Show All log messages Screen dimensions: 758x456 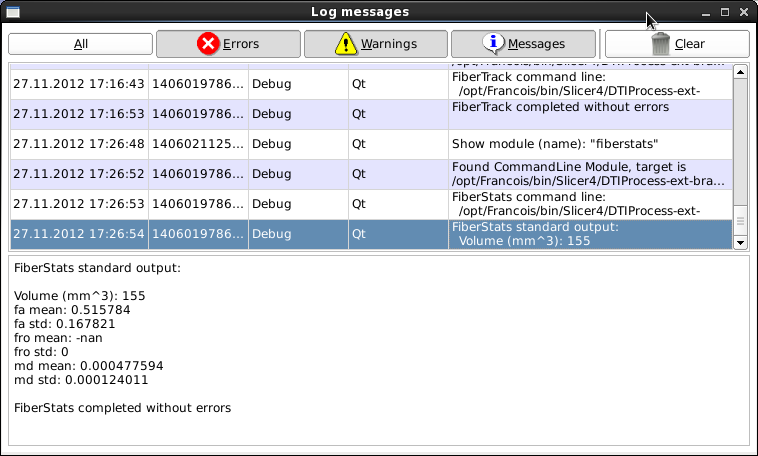coord(80,44)
